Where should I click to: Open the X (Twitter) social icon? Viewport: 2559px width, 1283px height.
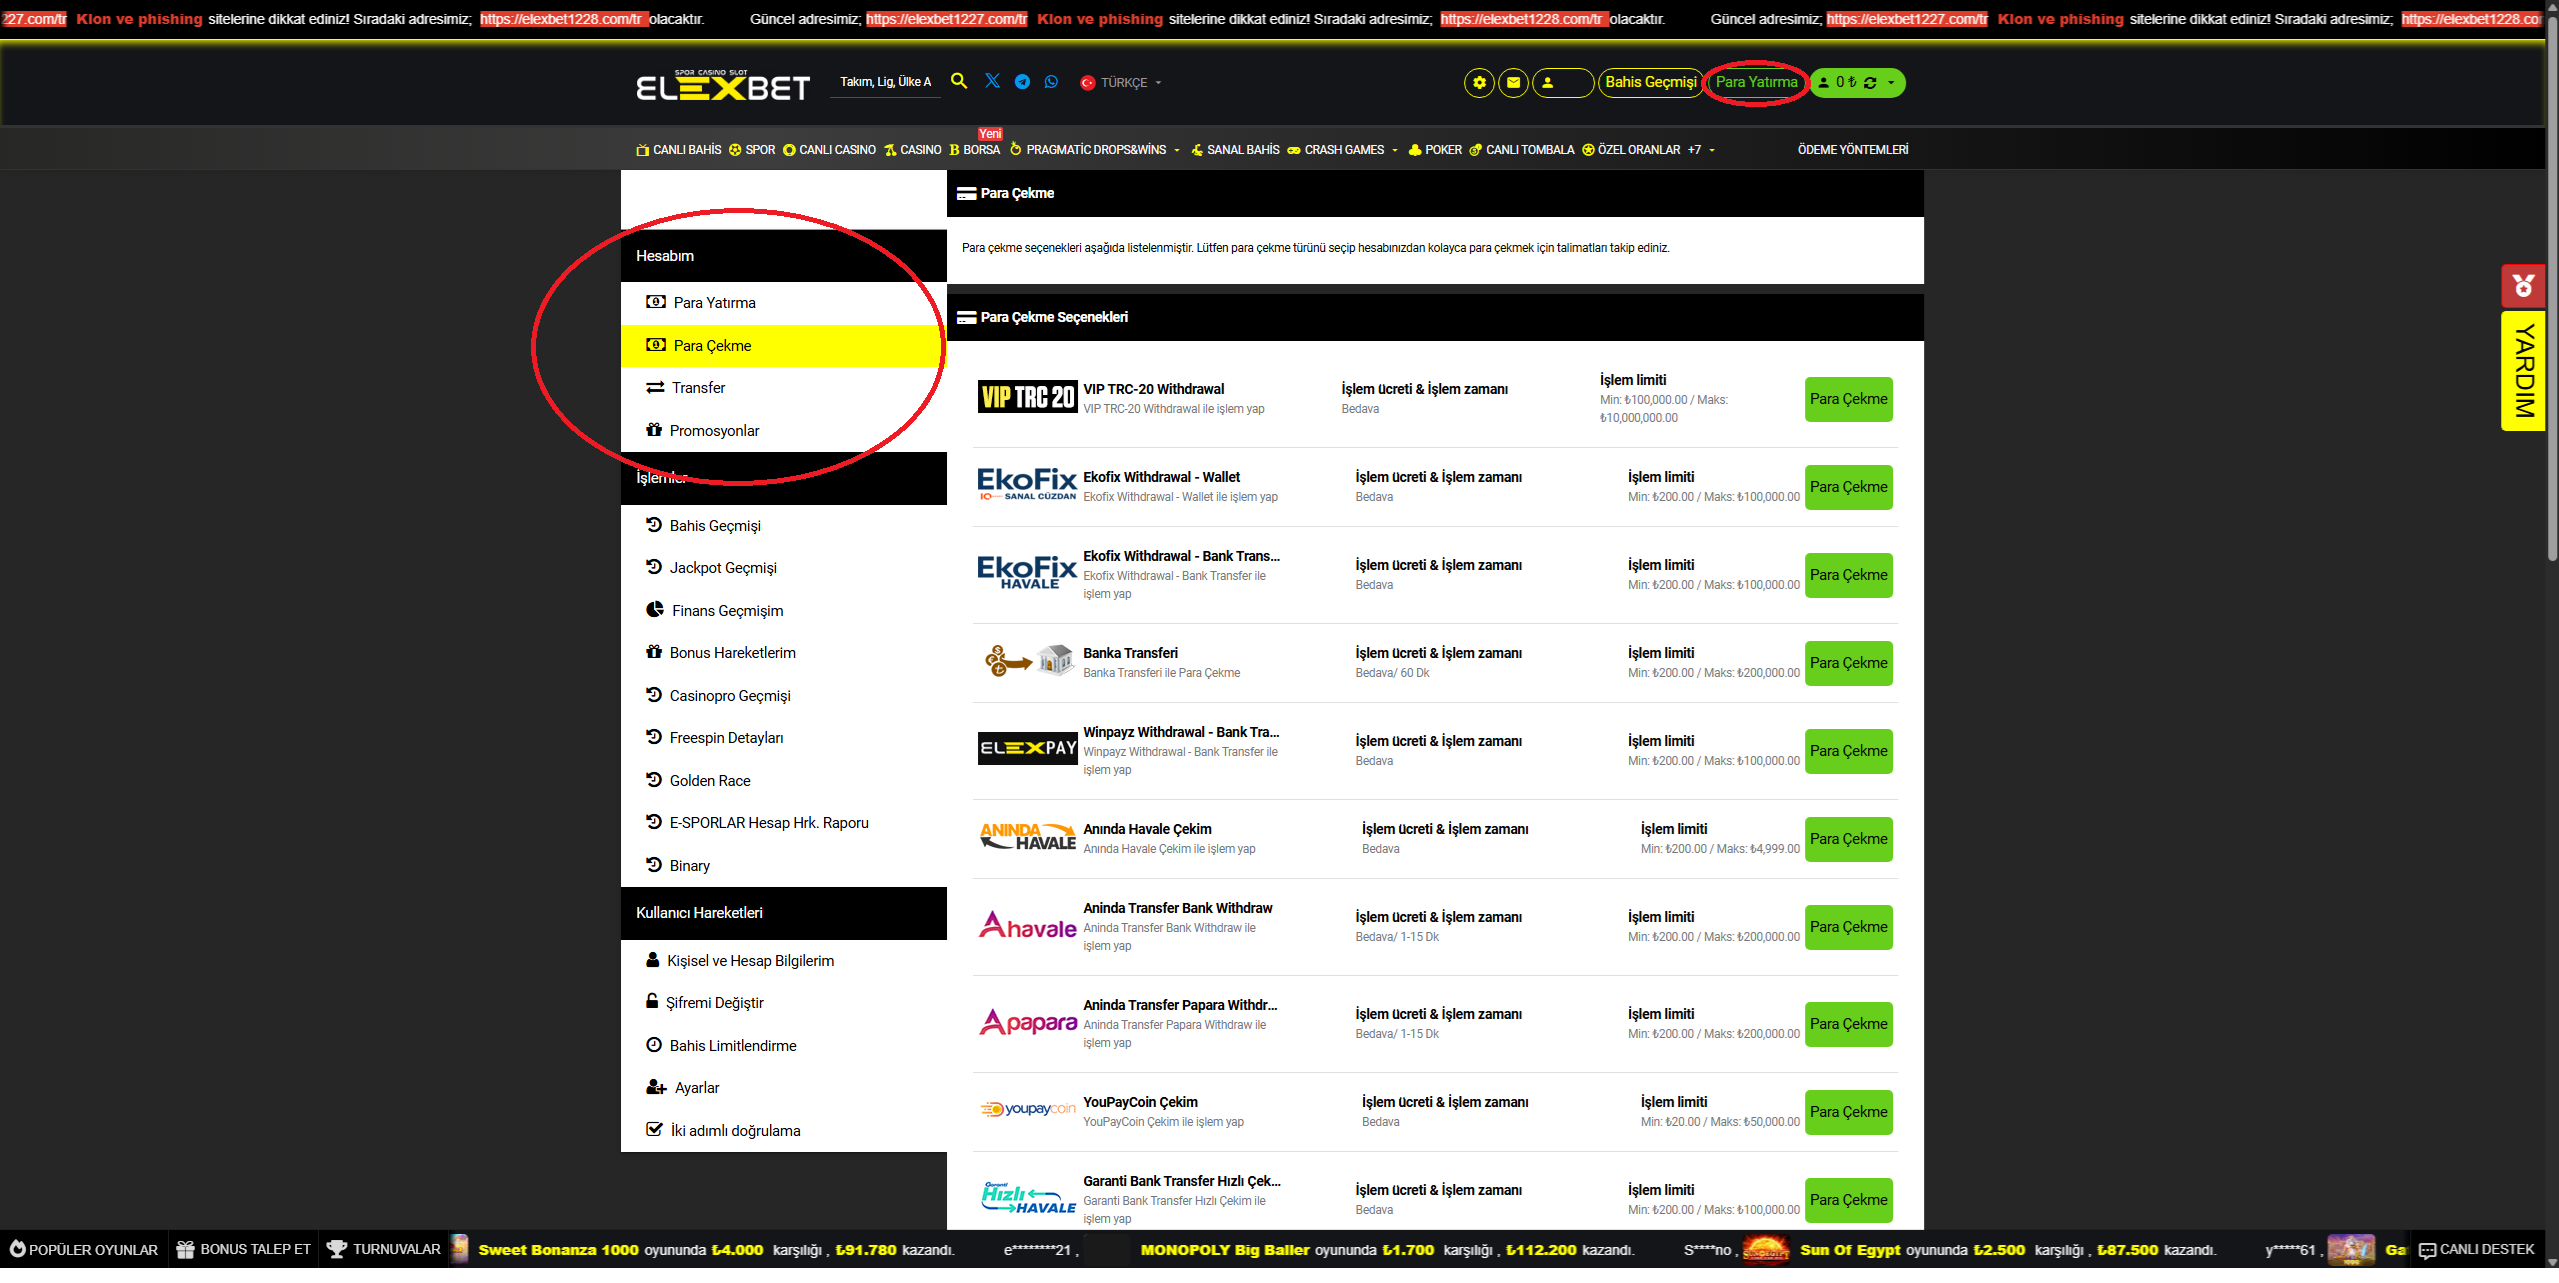pos(992,81)
